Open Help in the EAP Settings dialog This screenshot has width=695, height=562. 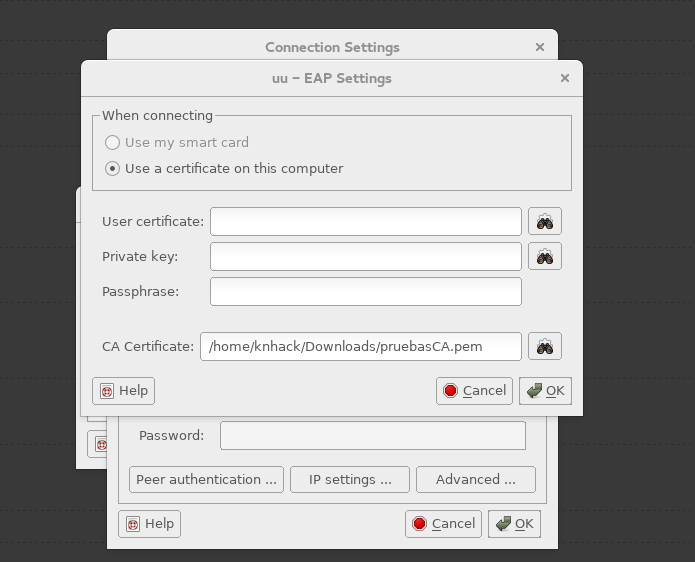tap(123, 391)
